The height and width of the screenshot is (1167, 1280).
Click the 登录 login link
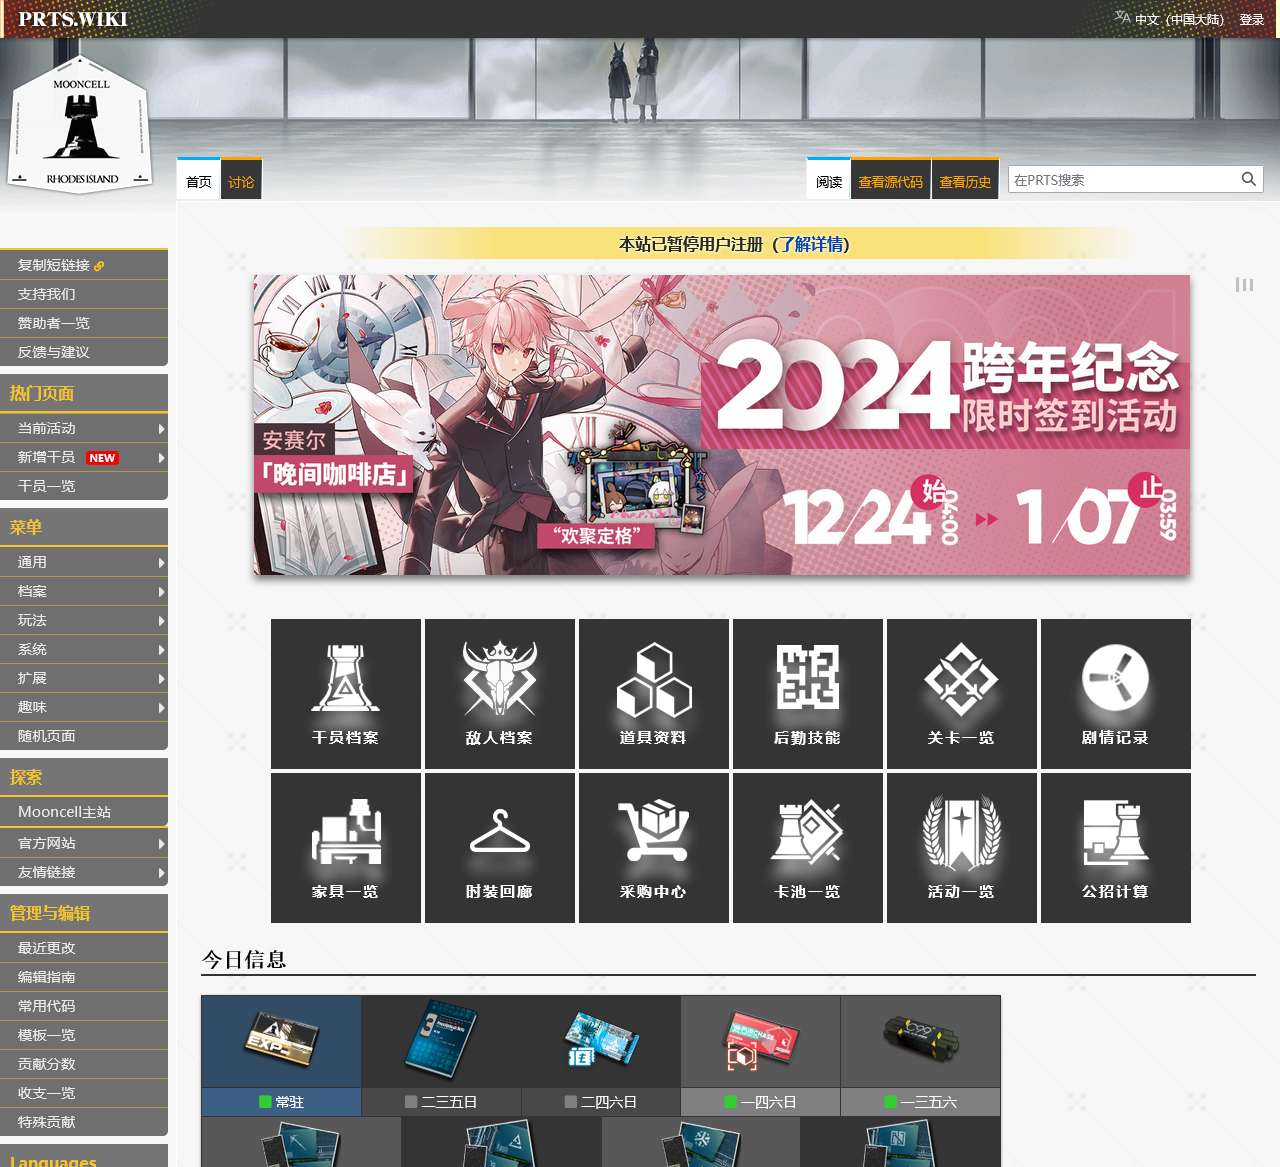coord(1252,19)
